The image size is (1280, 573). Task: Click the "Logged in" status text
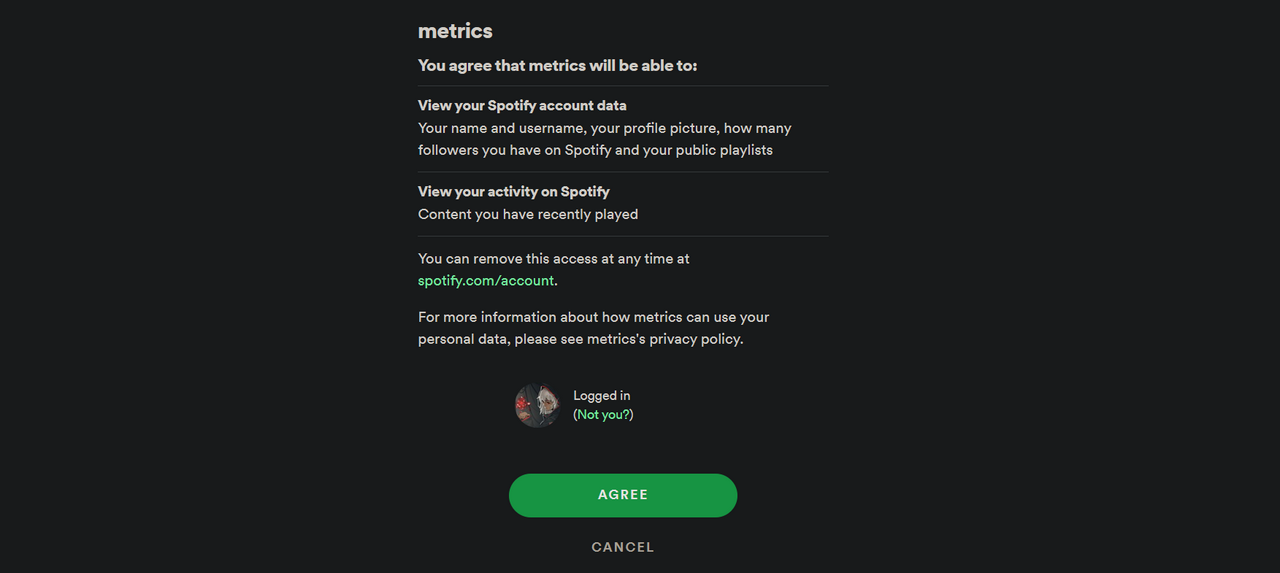(x=601, y=396)
